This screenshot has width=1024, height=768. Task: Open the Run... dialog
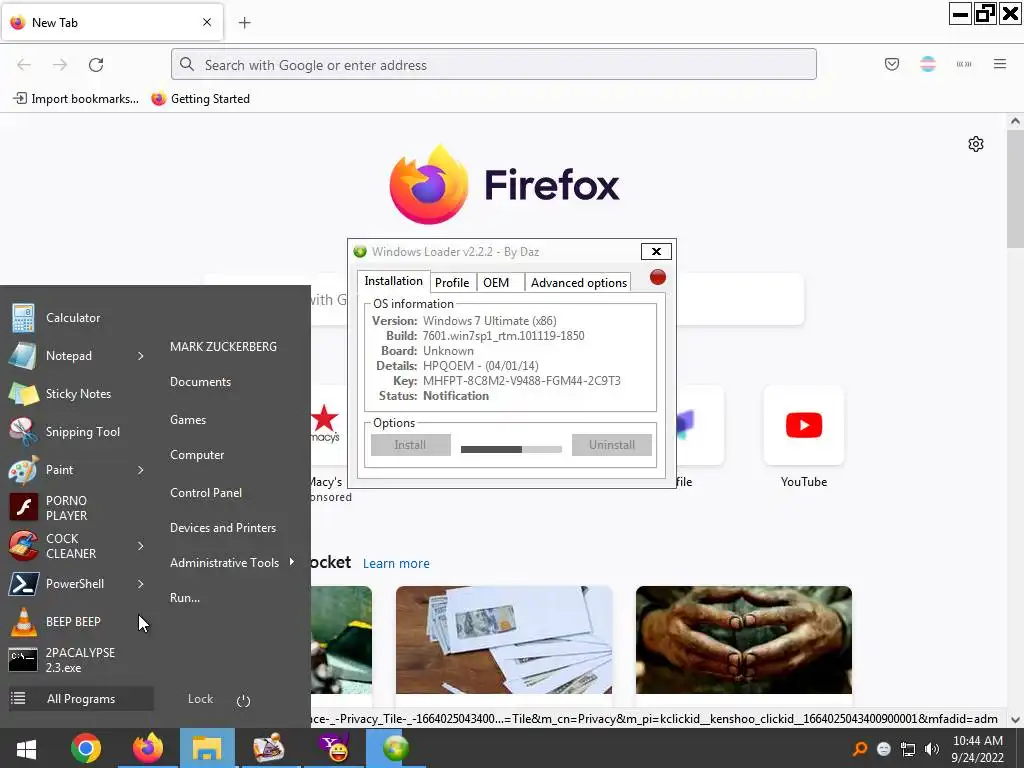[185, 598]
